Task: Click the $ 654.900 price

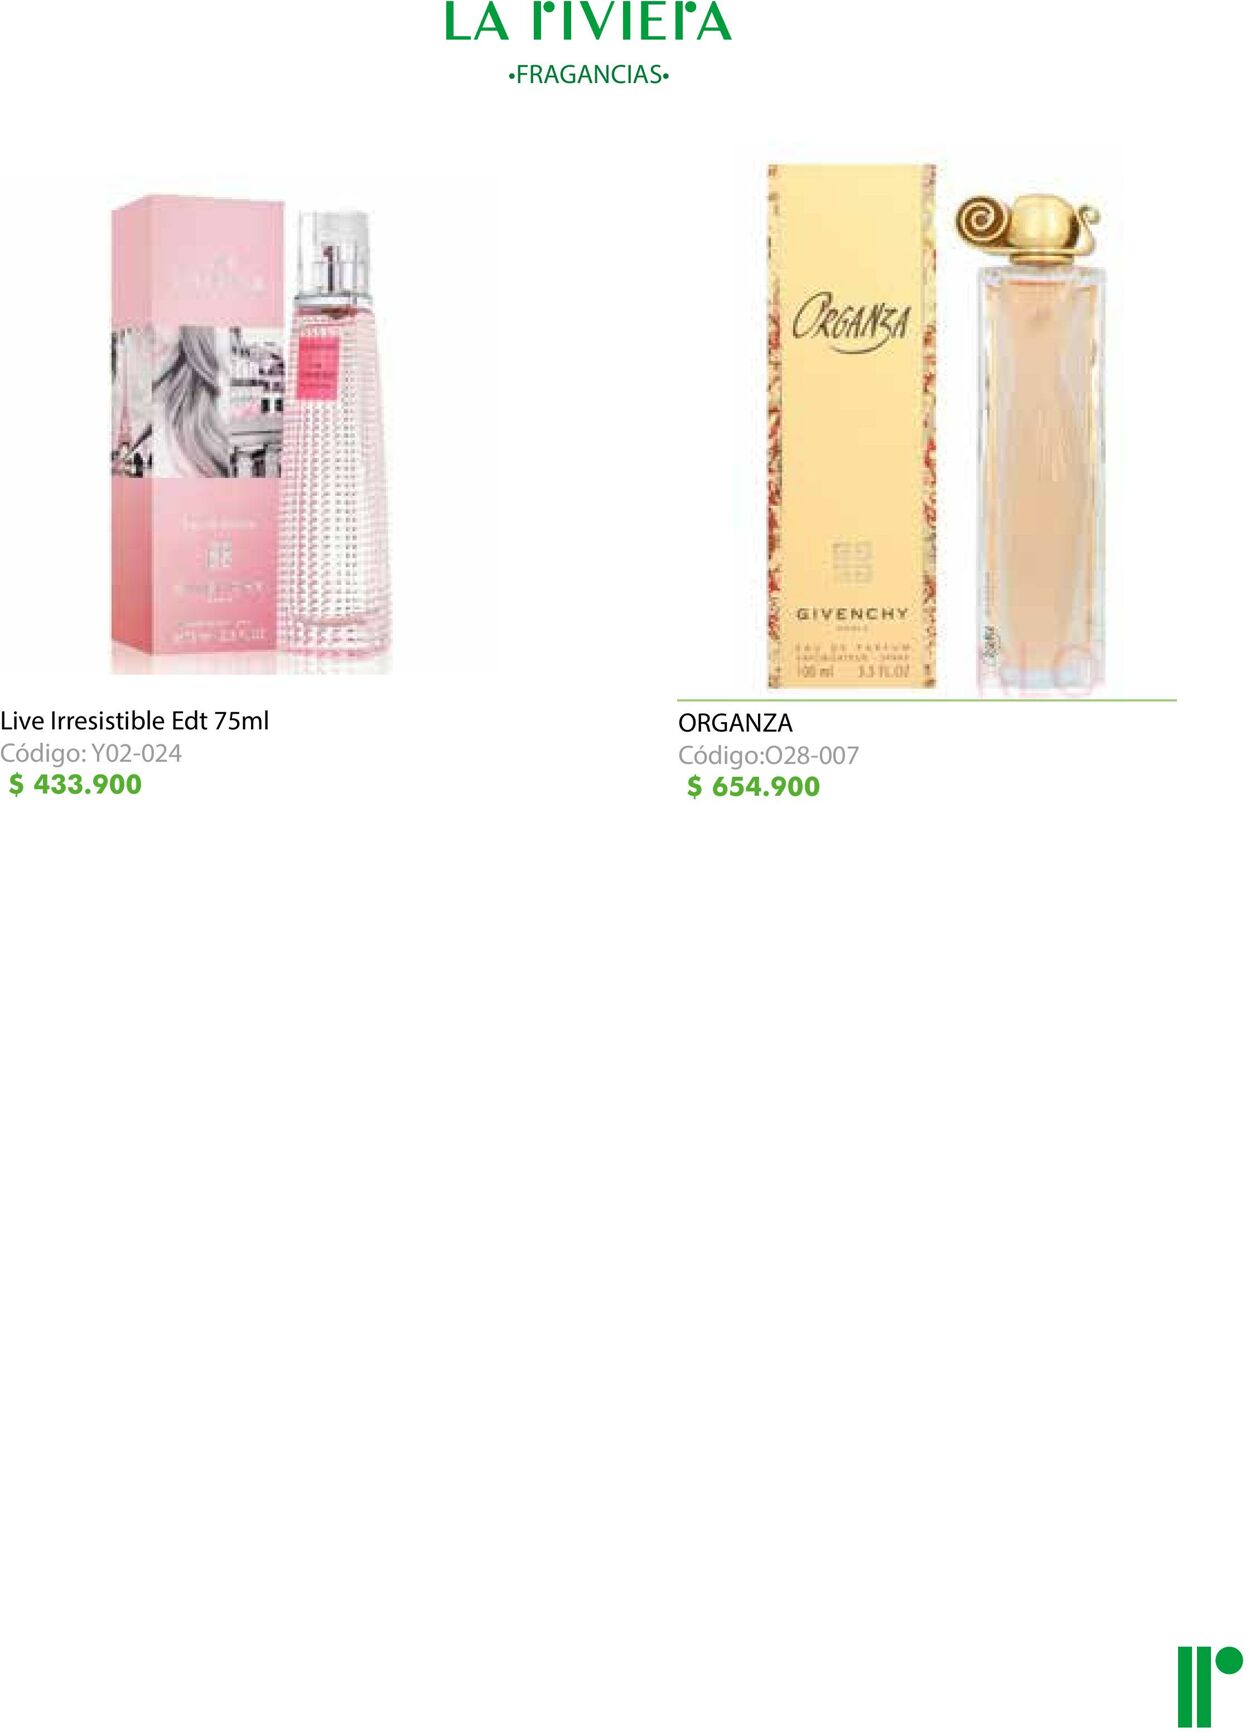Action: point(753,787)
